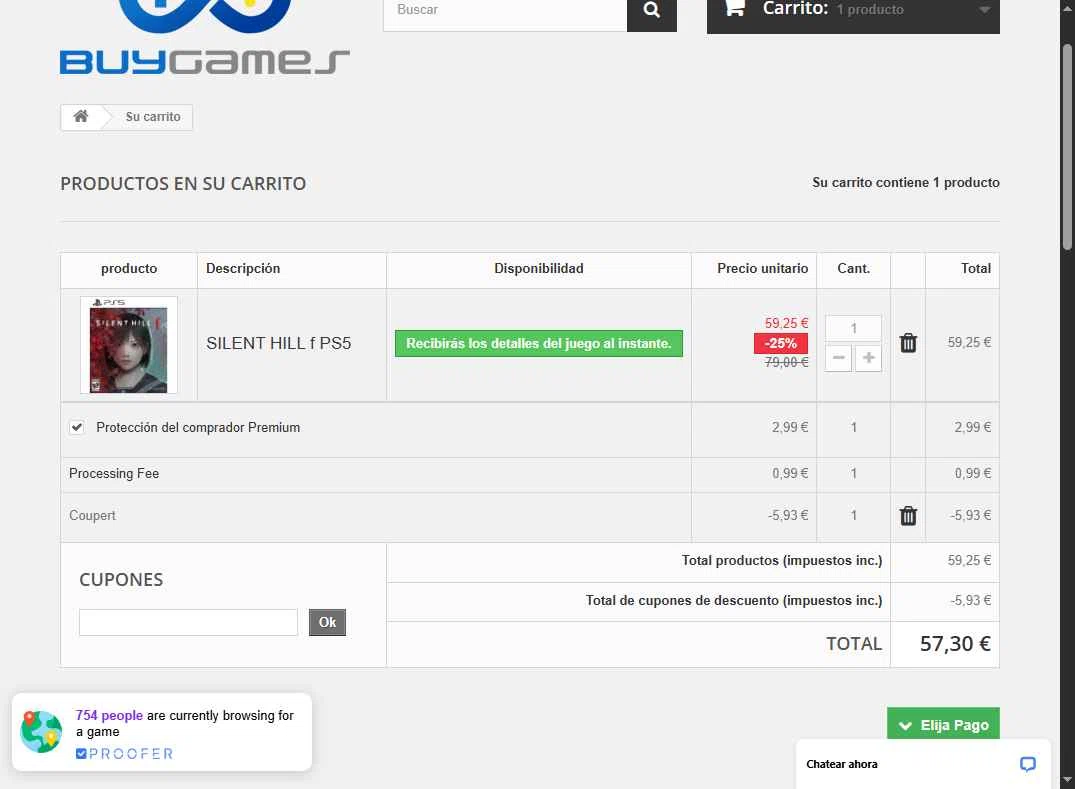Click the search magnifier button
1075x789 pixels.
tap(651, 11)
